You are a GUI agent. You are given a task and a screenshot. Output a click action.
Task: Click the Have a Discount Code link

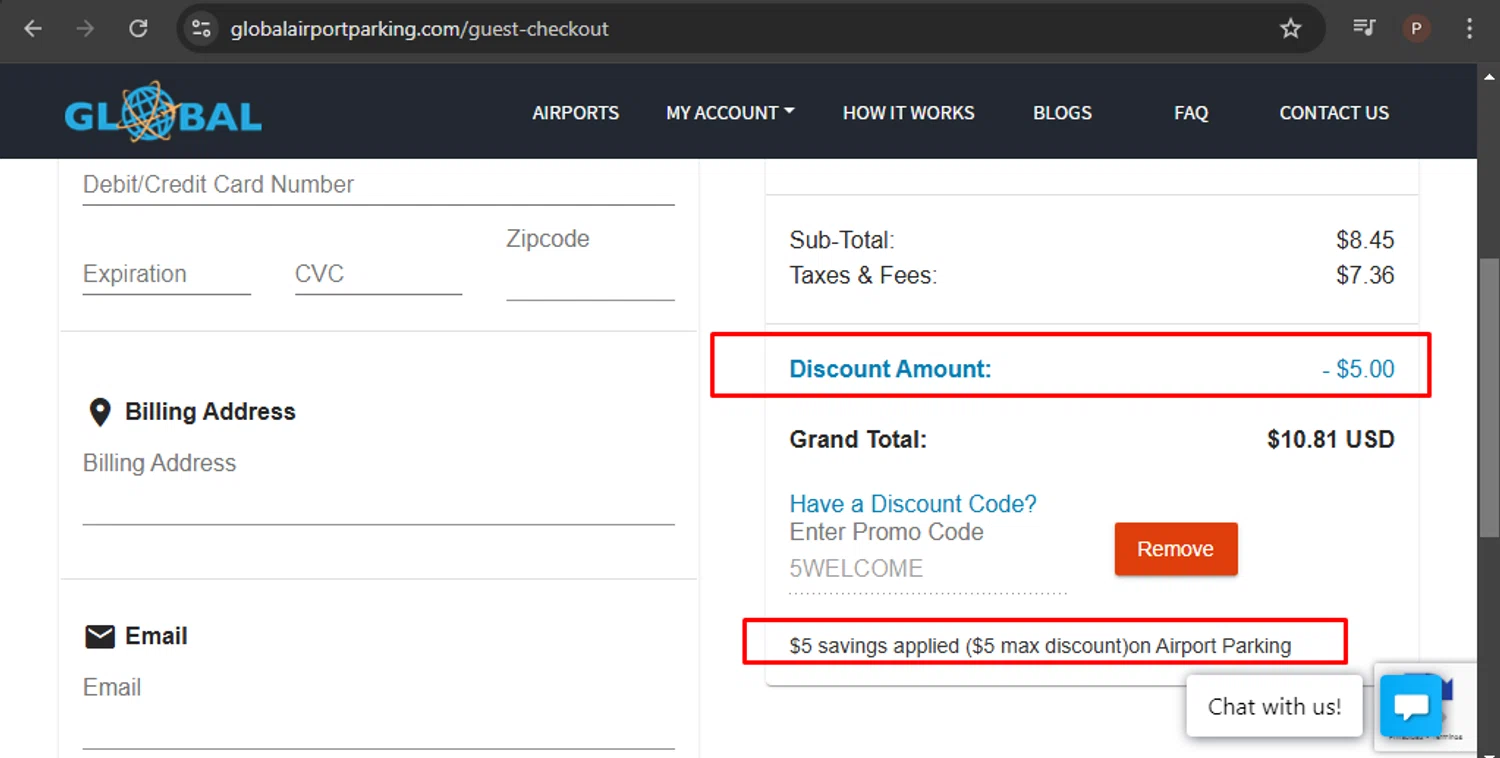[913, 504]
